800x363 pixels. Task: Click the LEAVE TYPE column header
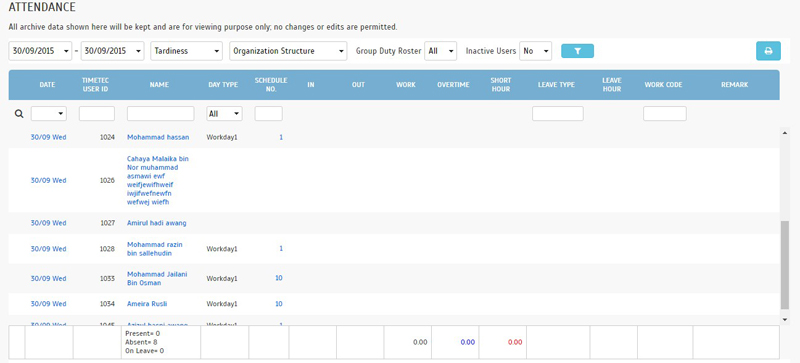coord(556,85)
